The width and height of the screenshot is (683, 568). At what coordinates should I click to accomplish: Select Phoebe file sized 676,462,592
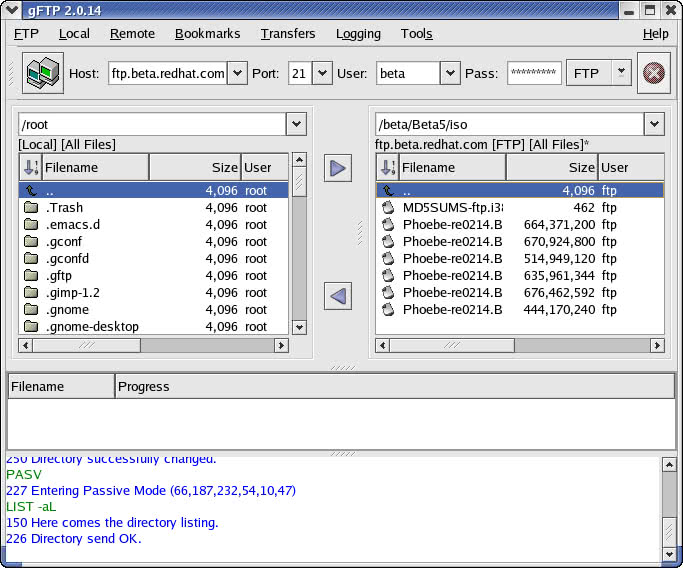coord(520,292)
